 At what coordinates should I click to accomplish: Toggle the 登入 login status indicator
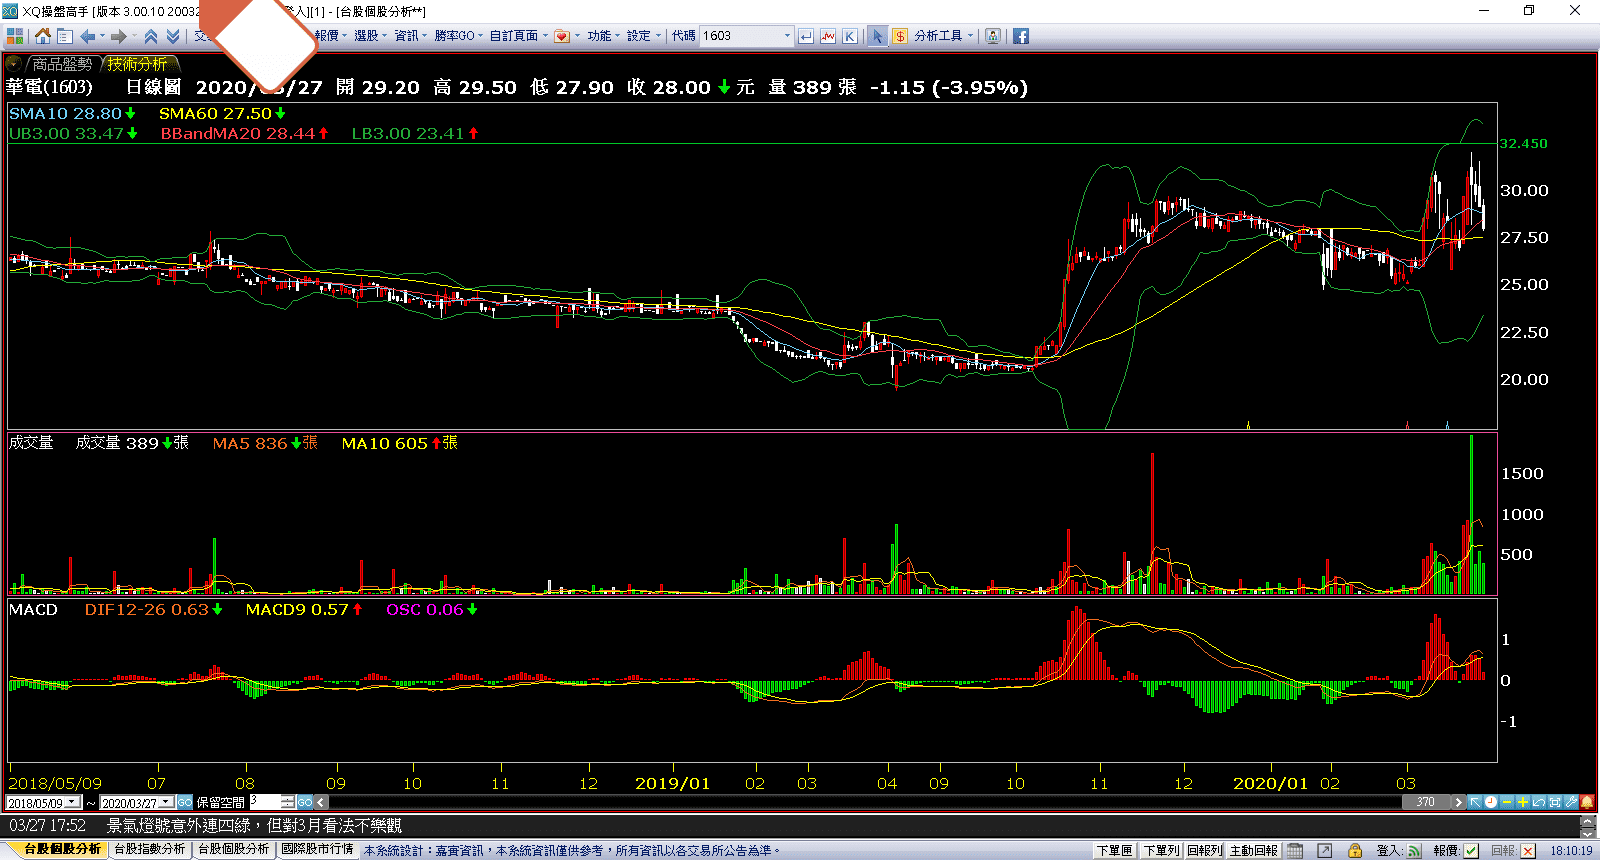pyautogui.click(x=1414, y=850)
